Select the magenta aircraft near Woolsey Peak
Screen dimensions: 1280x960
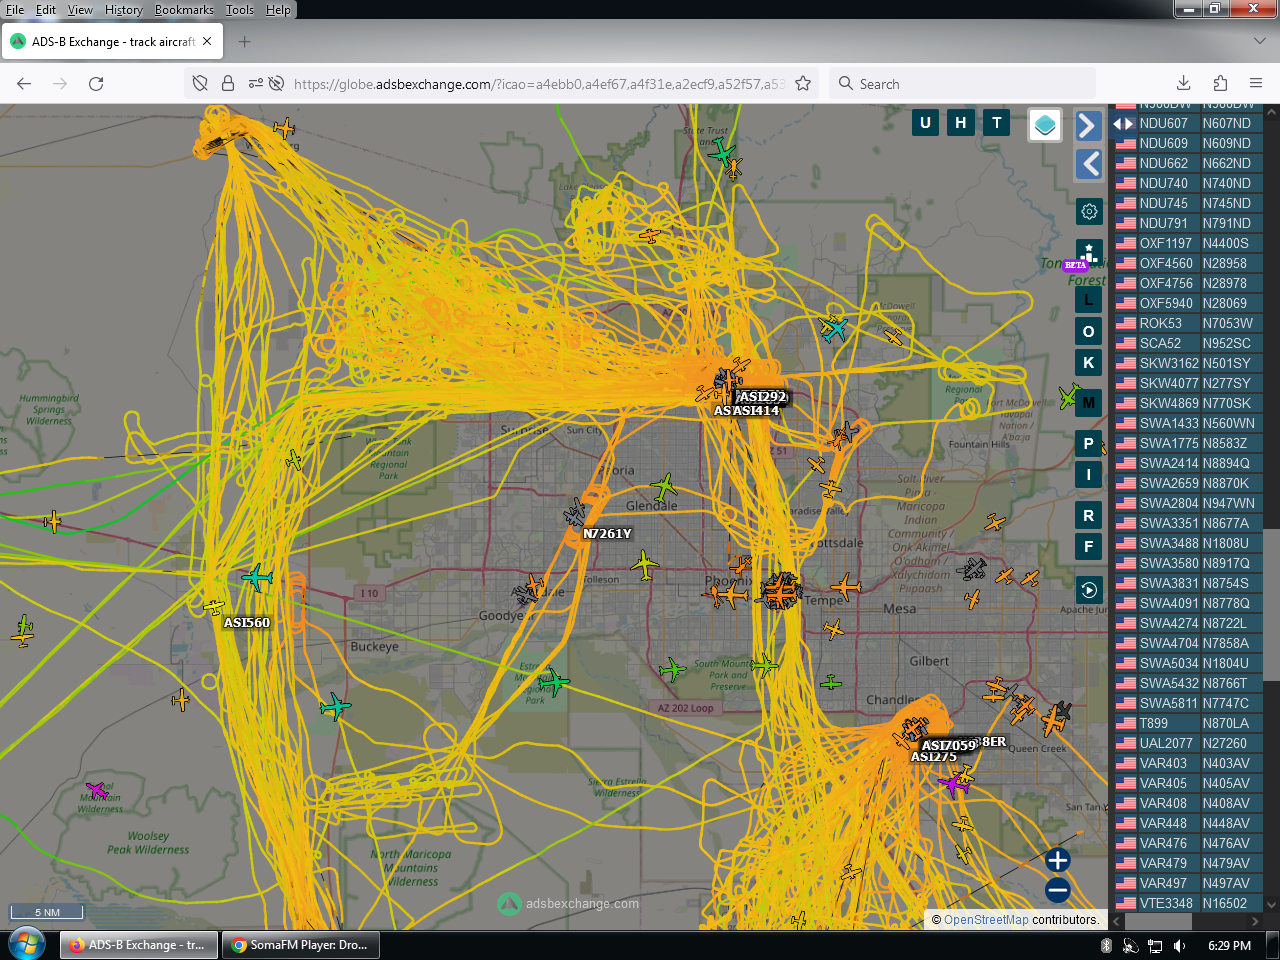click(96, 790)
